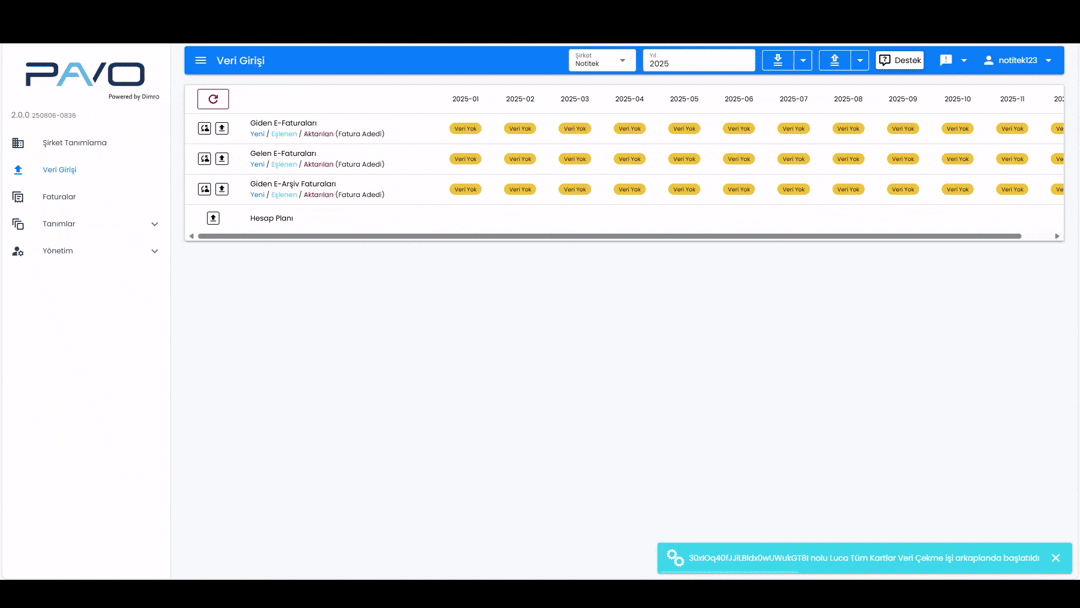This screenshot has height=608, width=1080.
Task: Click the upload icon in Hesap Planı row
Action: [x=213, y=218]
